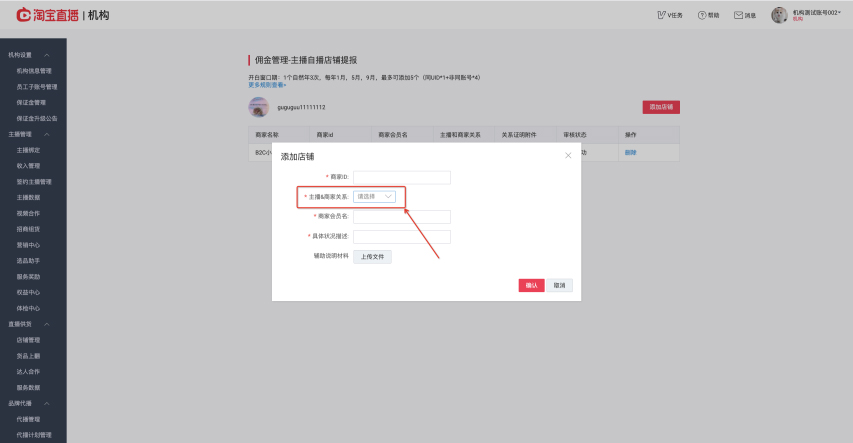853x443 pixels.
Task: Focus the 商家会员名 input field
Action: point(401,217)
